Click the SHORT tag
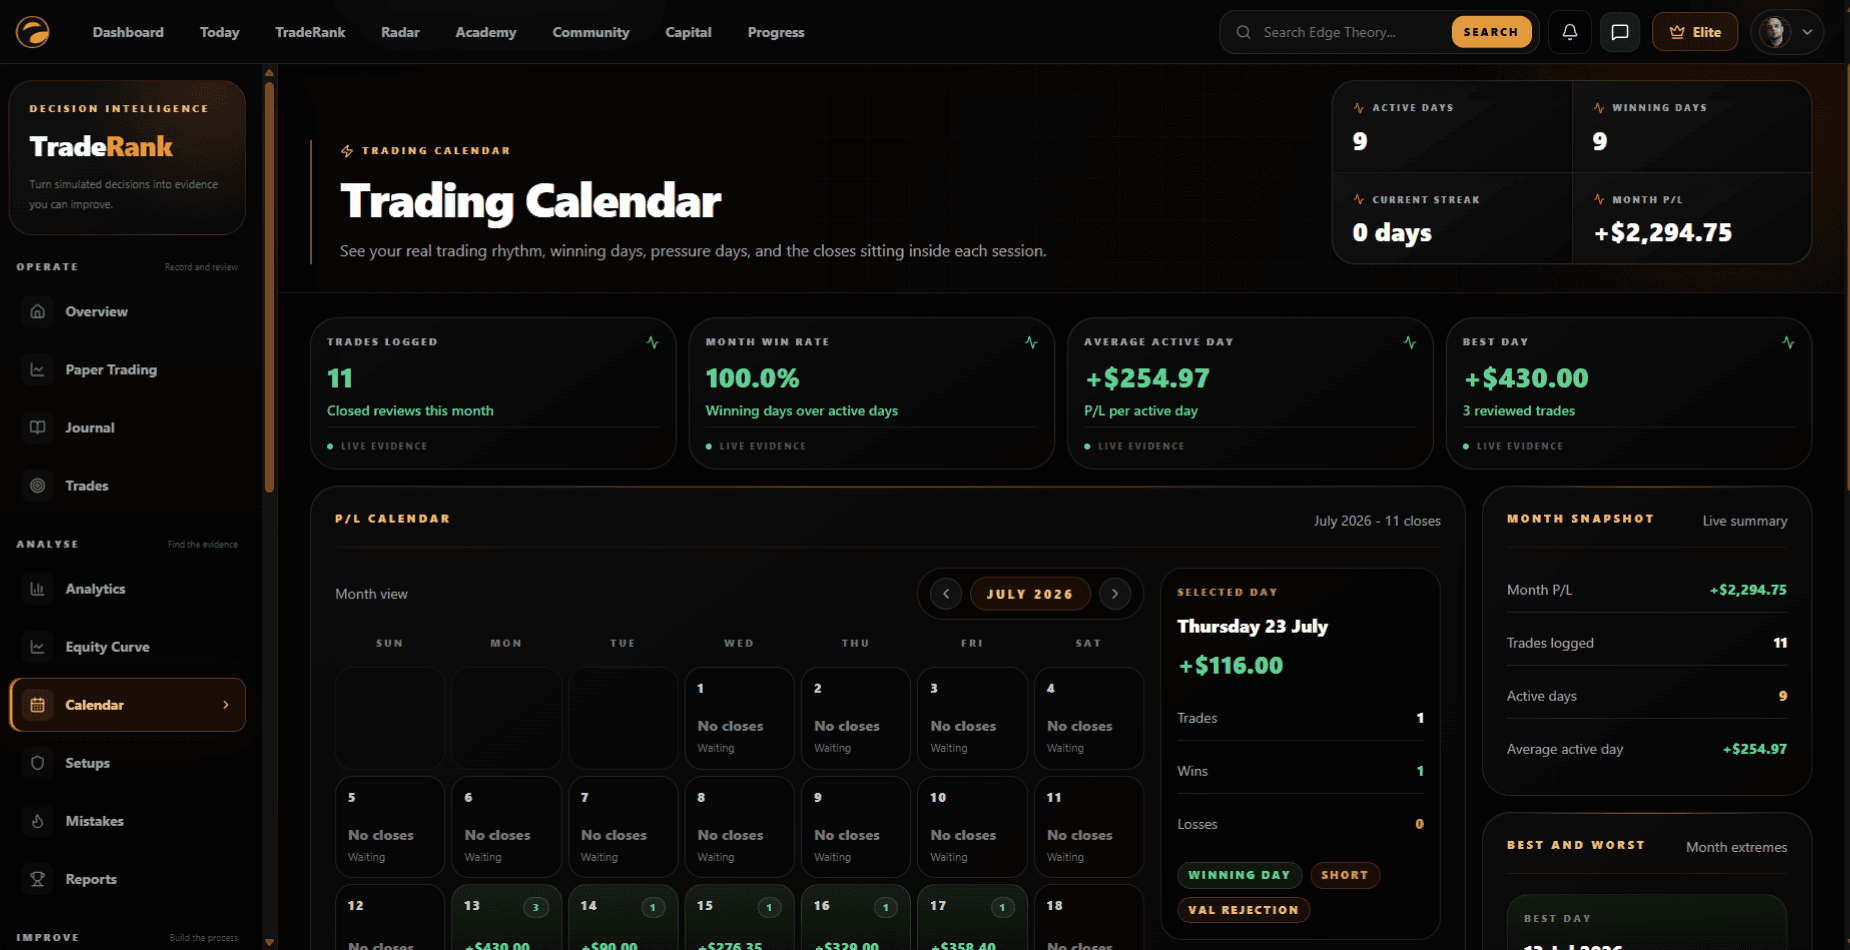 click(x=1345, y=875)
